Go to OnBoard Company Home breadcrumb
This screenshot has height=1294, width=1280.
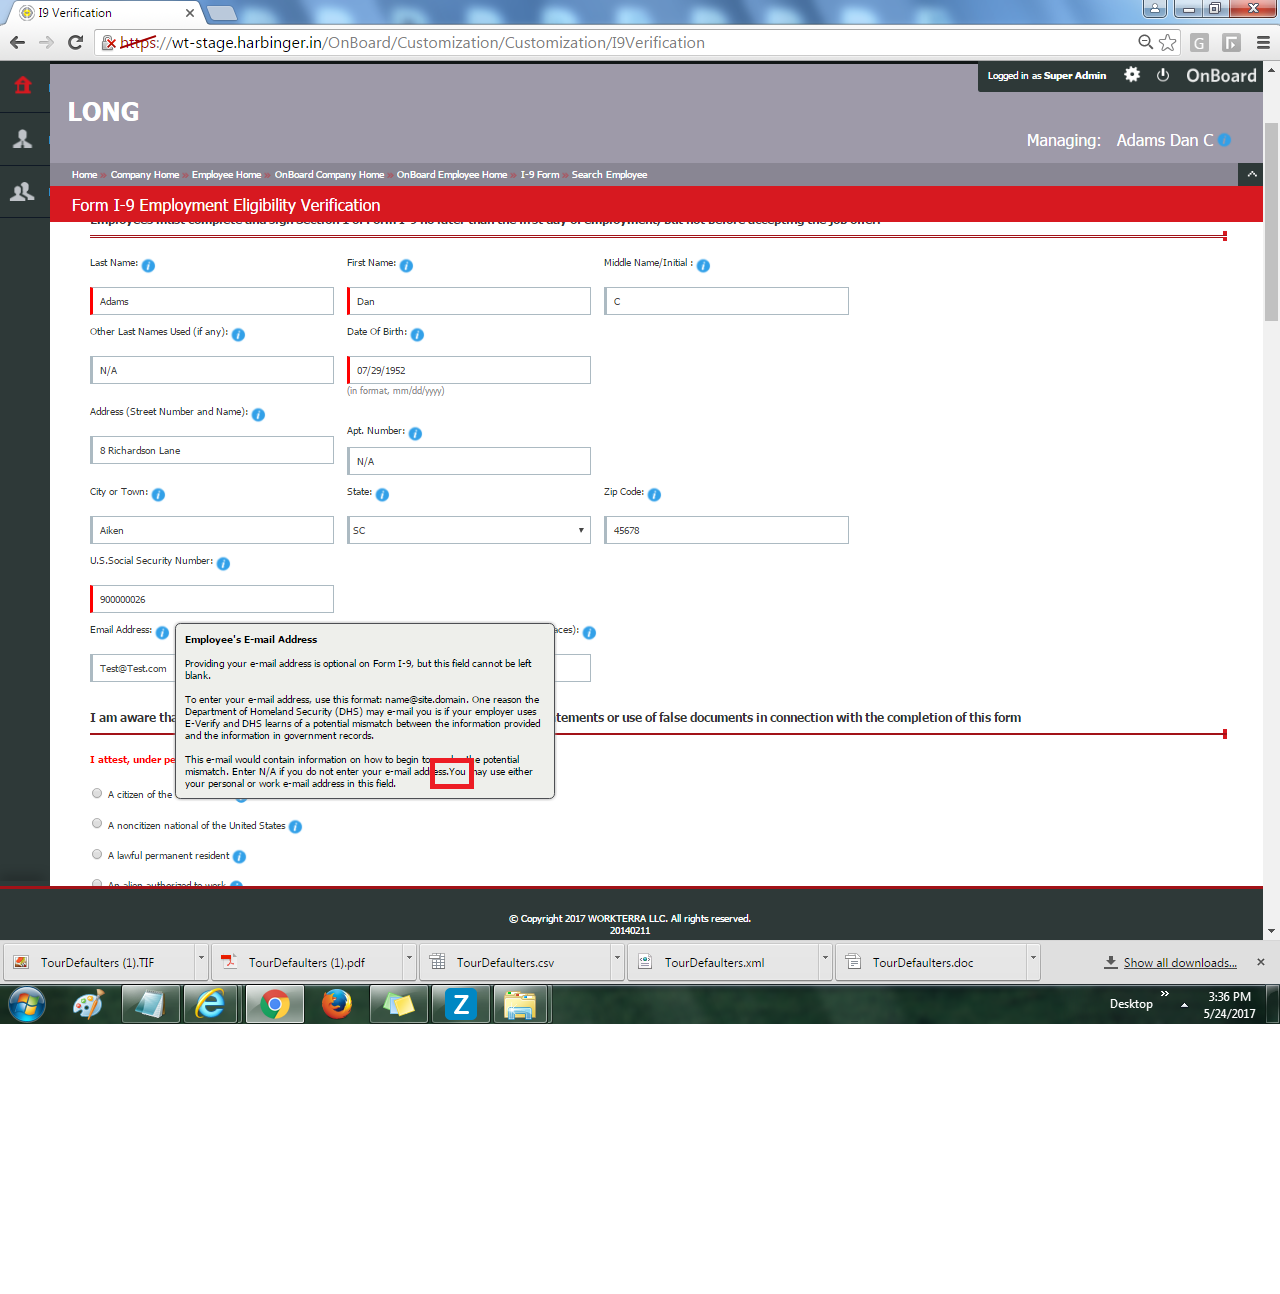pos(329,175)
